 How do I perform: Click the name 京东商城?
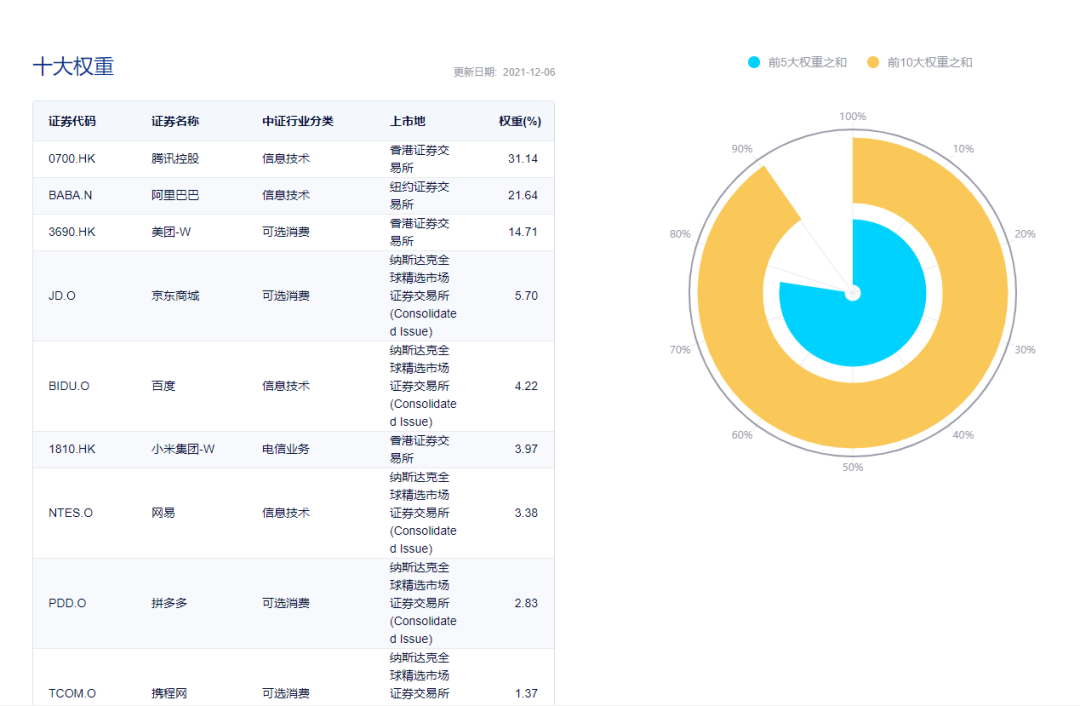pos(175,296)
